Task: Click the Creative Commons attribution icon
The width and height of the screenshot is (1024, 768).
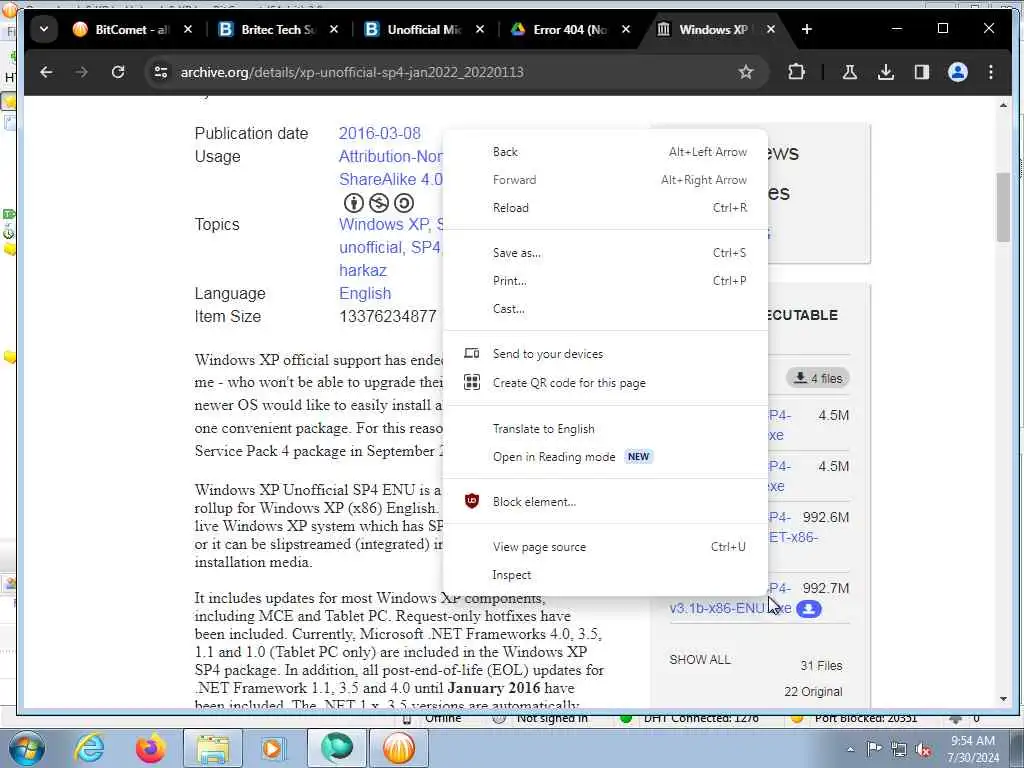Action: (x=353, y=203)
